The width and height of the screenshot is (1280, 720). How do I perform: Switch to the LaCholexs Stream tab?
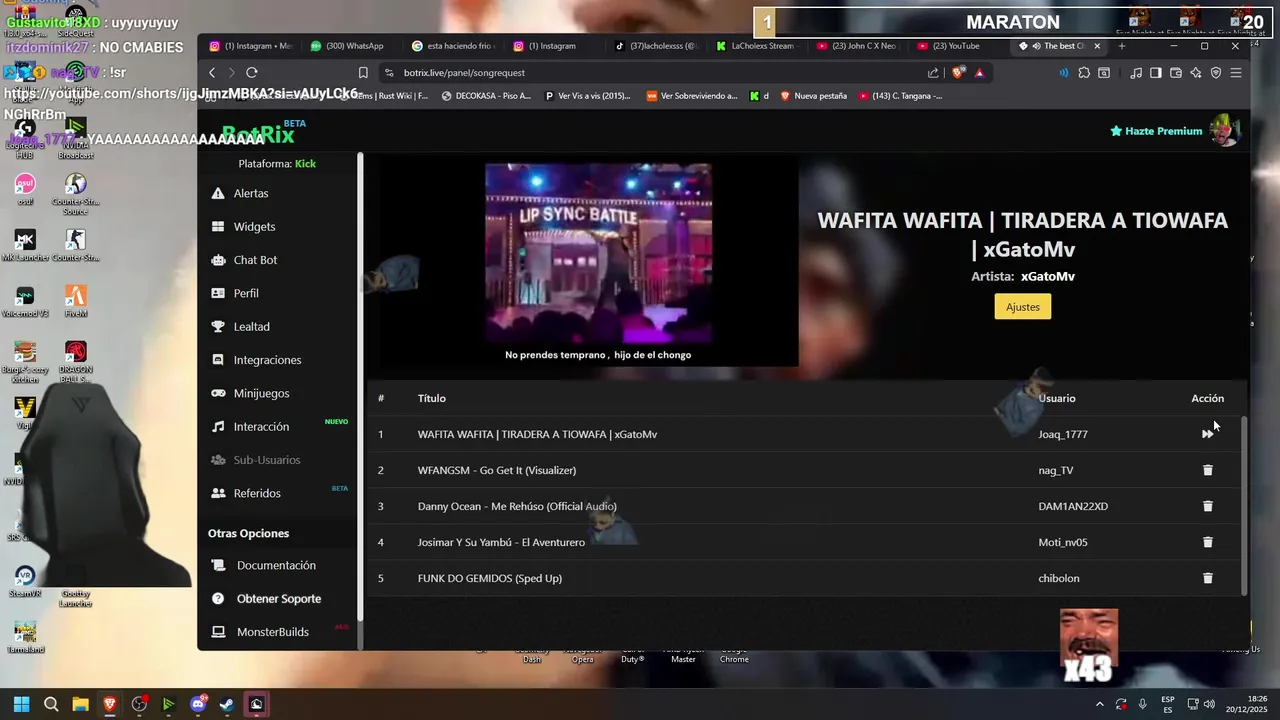(758, 46)
